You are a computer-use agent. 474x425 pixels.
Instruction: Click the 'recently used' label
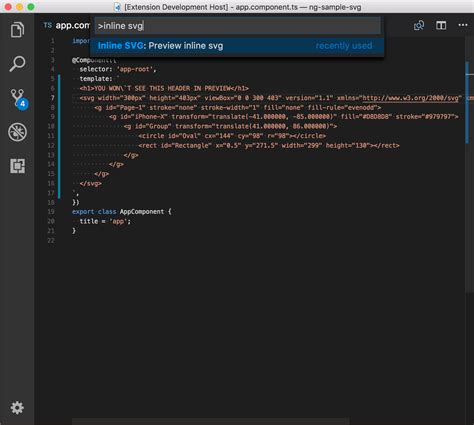(x=344, y=46)
